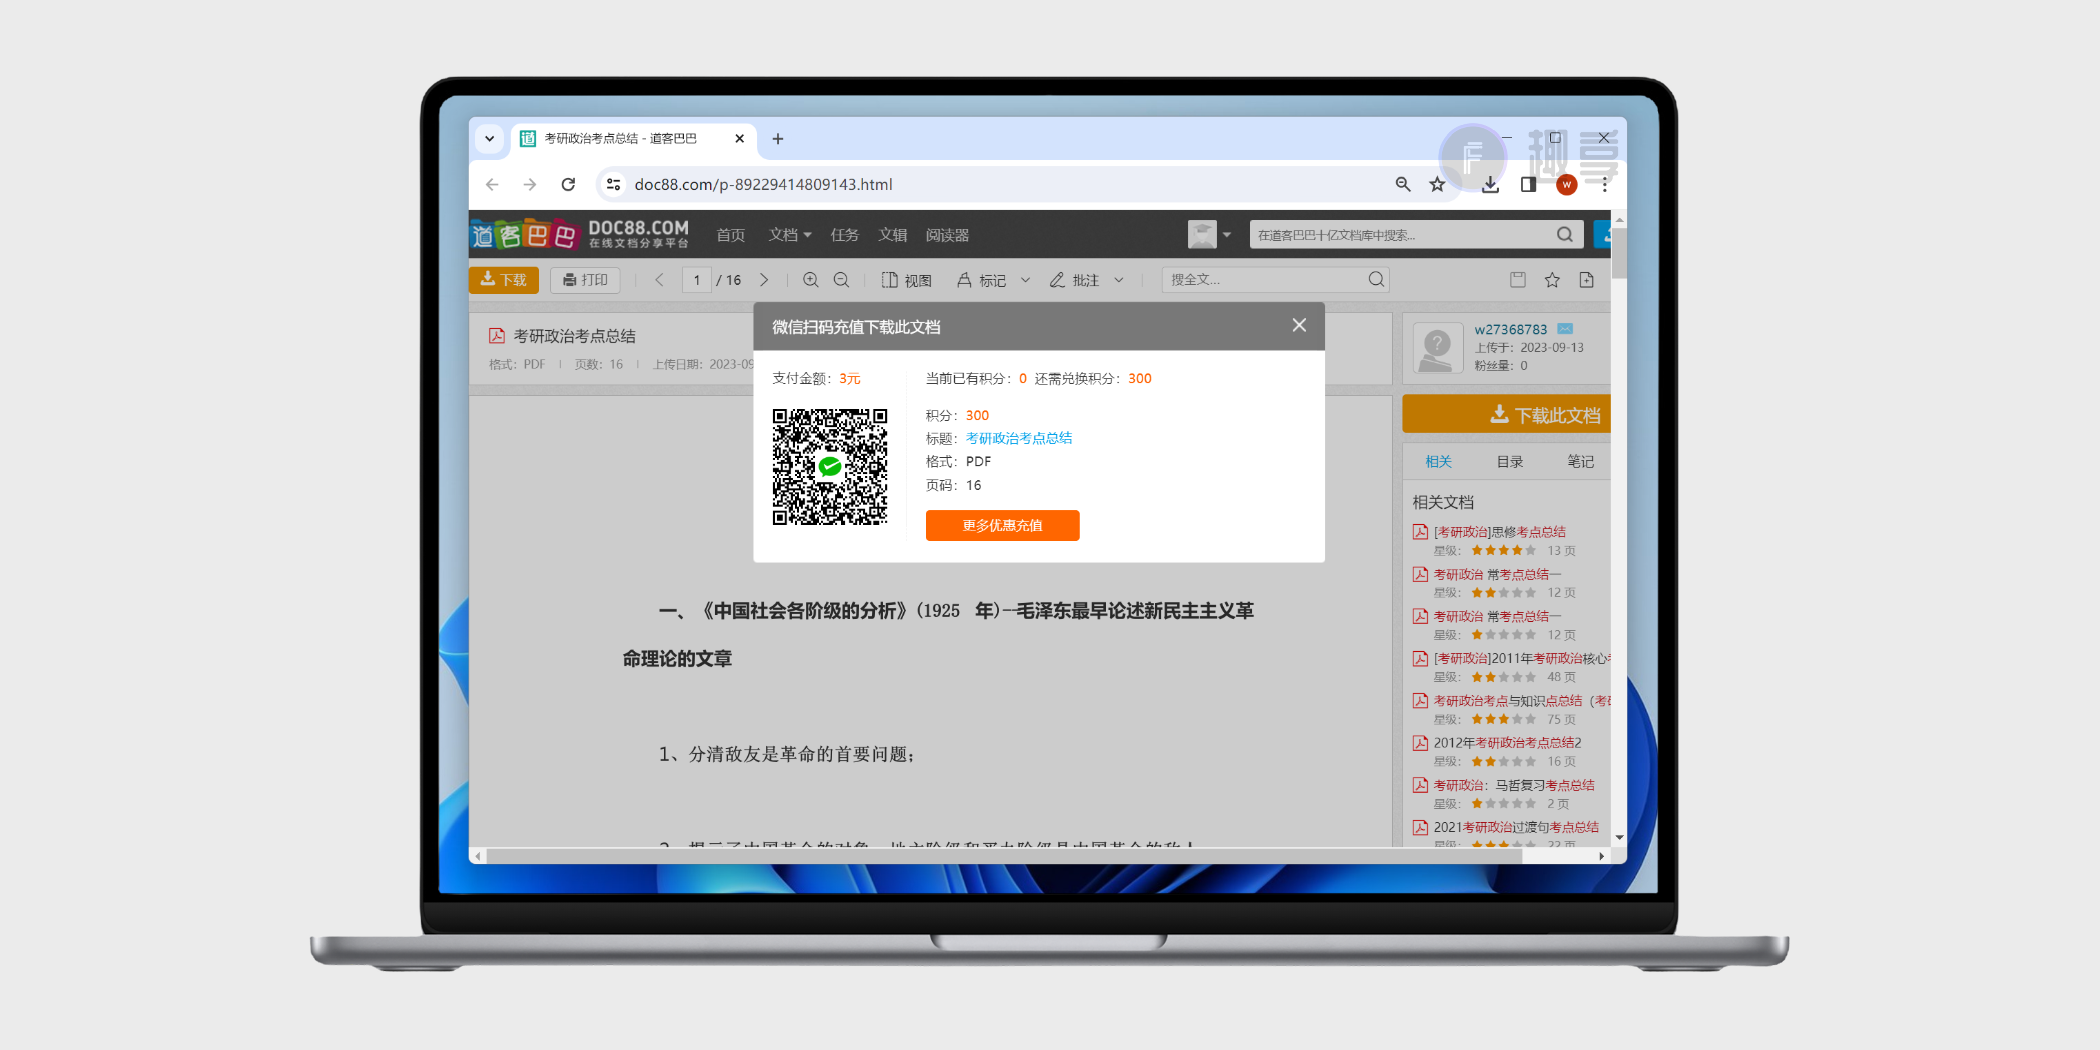Click the site information icon in address bar
This screenshot has height=1050, width=2100.
pyautogui.click(x=614, y=184)
